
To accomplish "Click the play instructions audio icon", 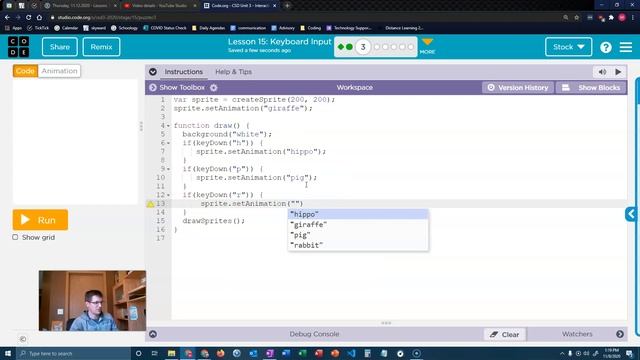I will [618, 72].
